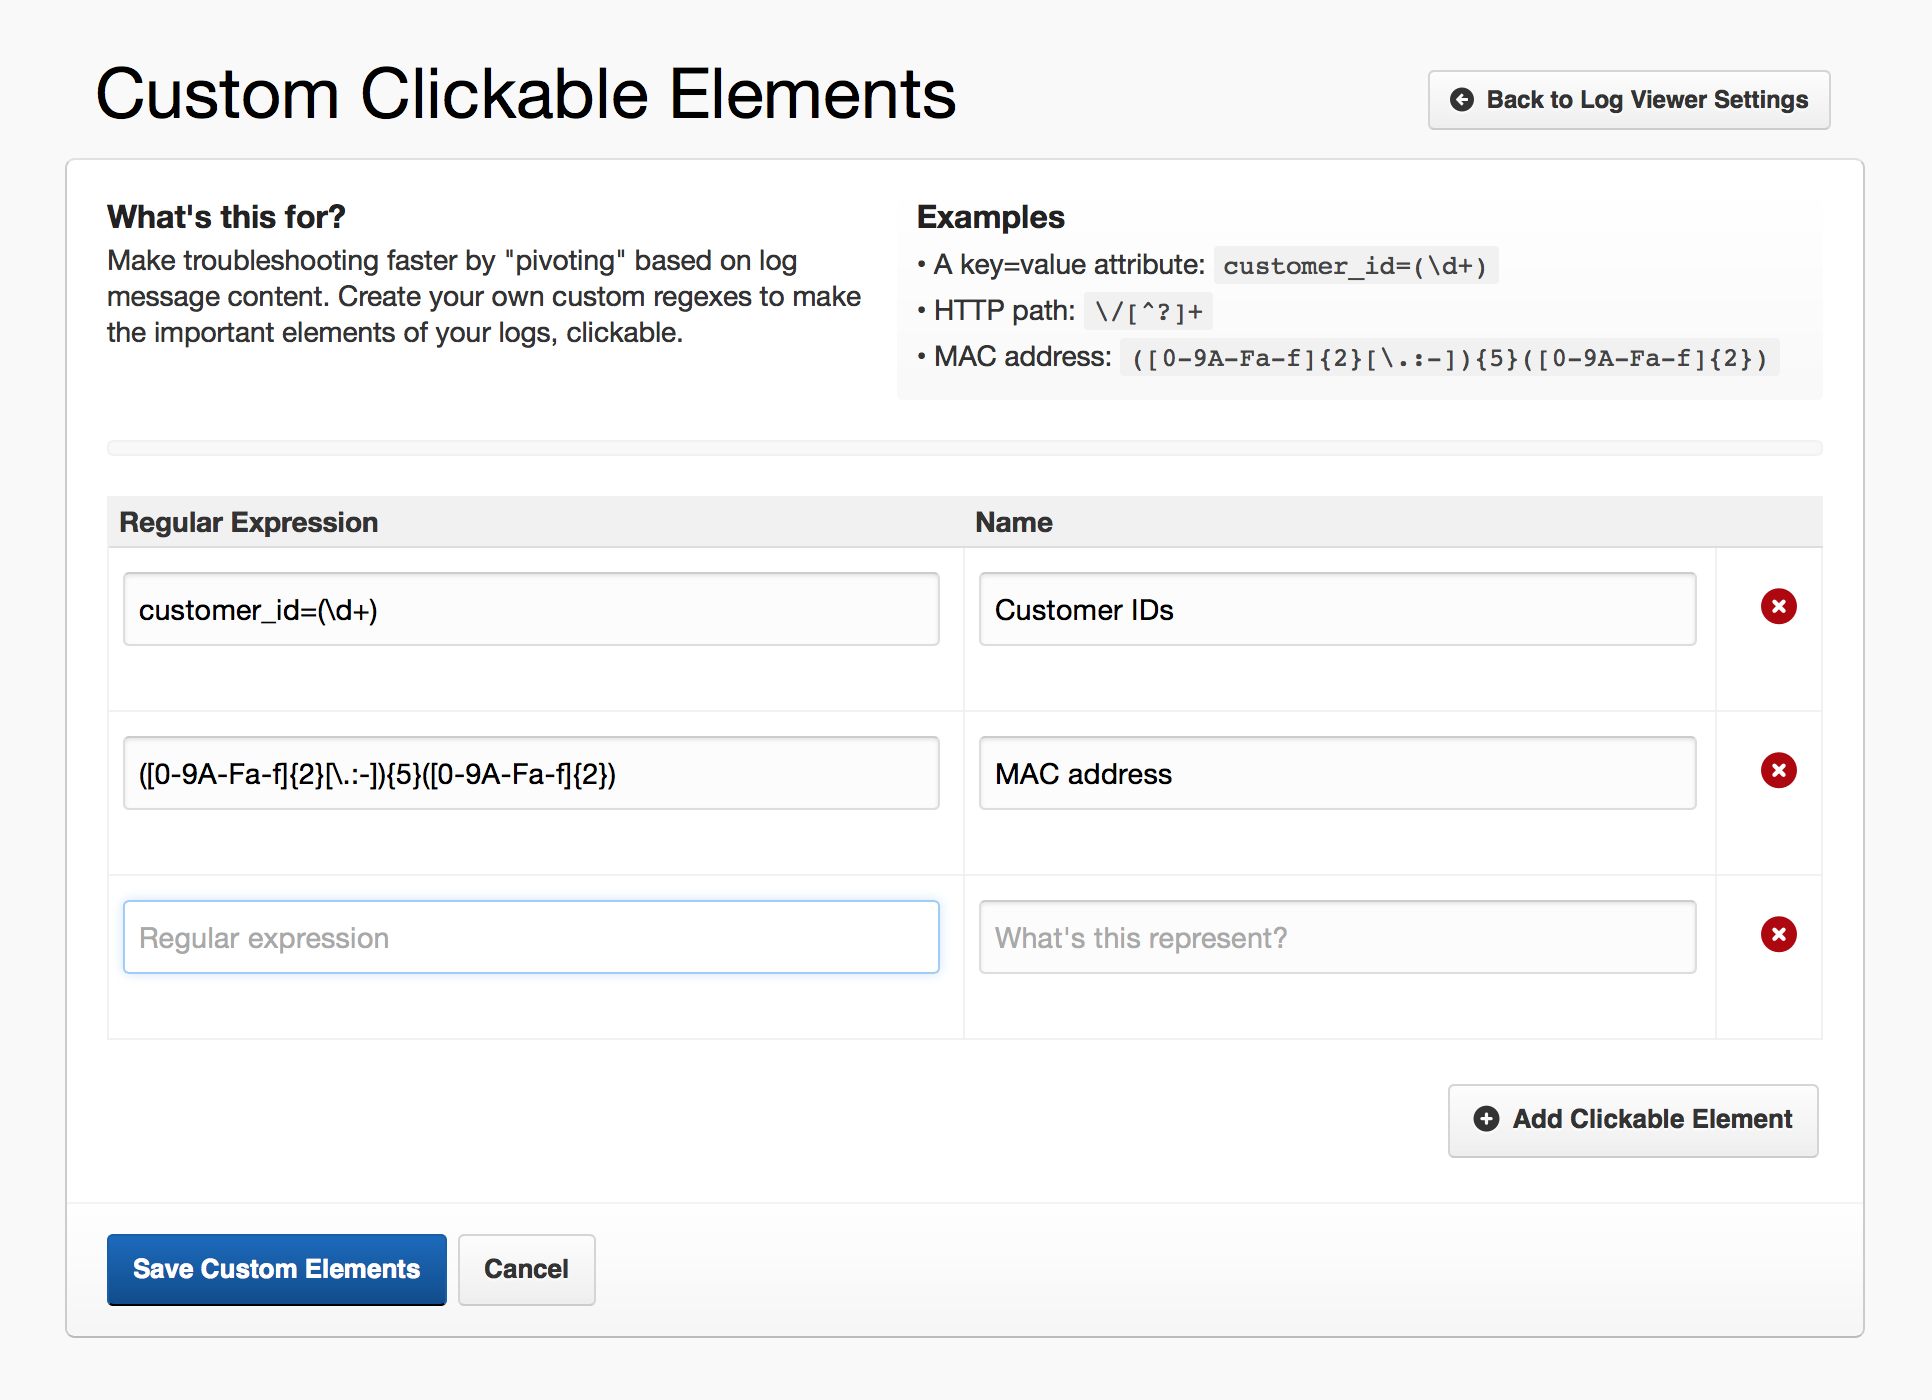Click the Name column header
1932x1400 pixels.
point(1012,521)
